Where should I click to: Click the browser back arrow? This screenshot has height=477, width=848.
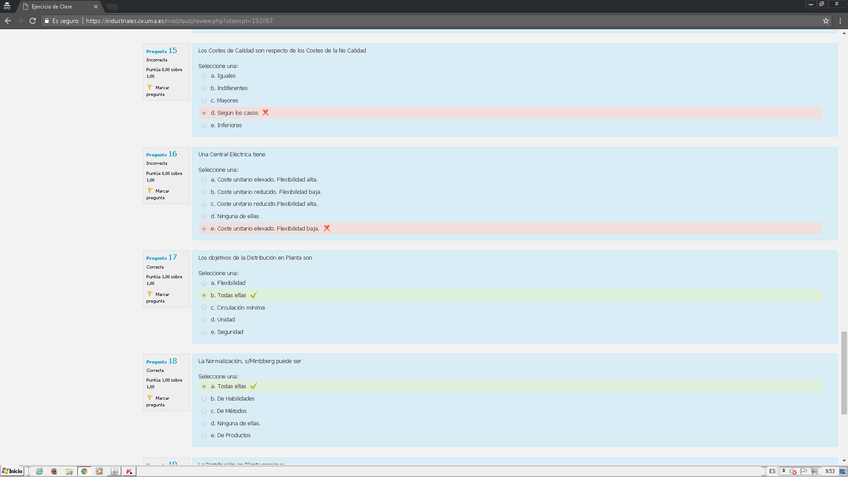click(8, 20)
